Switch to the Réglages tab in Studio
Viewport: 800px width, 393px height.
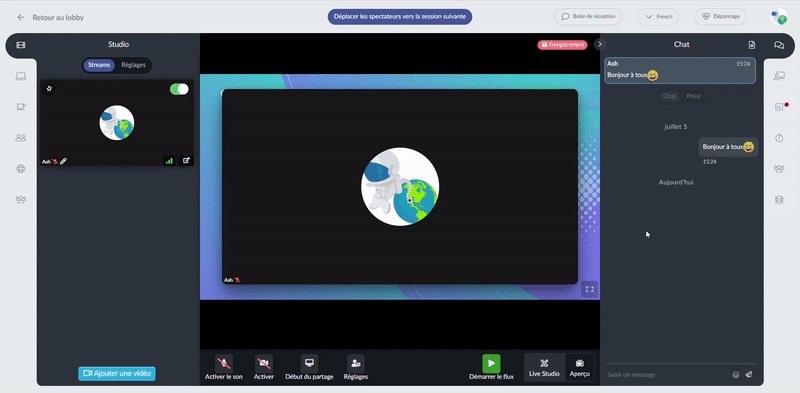click(133, 65)
